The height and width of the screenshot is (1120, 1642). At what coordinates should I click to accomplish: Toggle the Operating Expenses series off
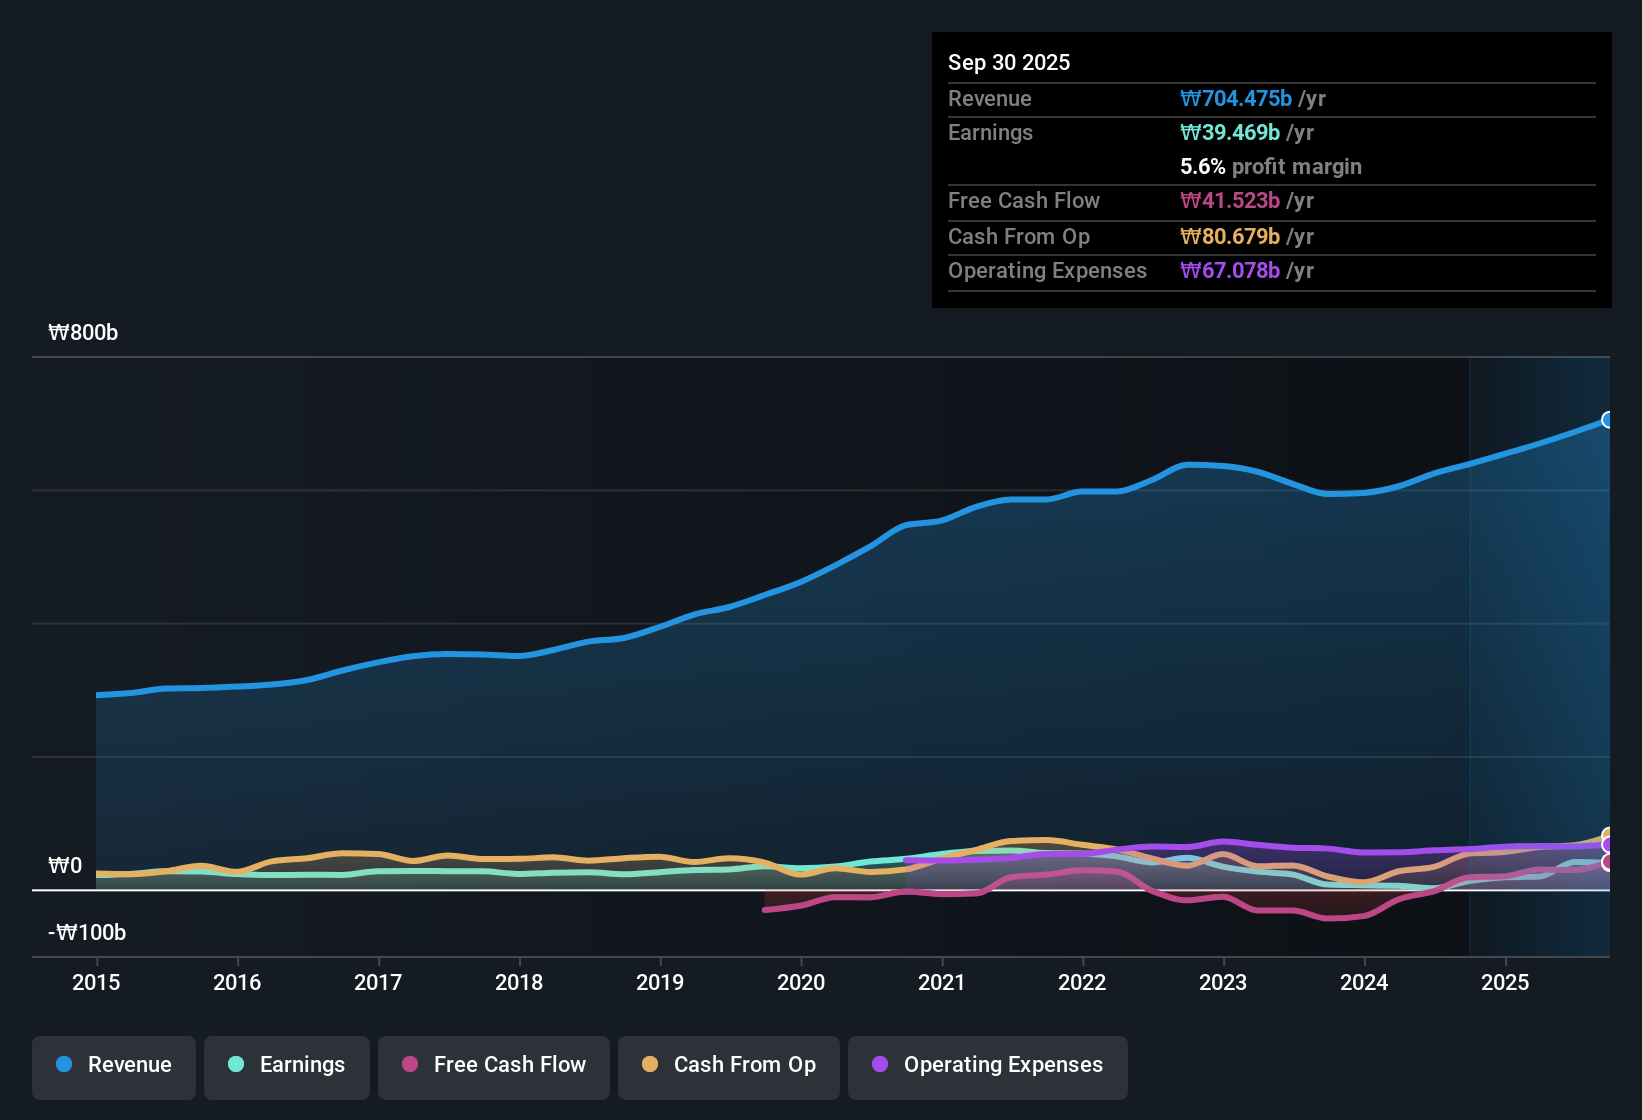(x=987, y=1065)
